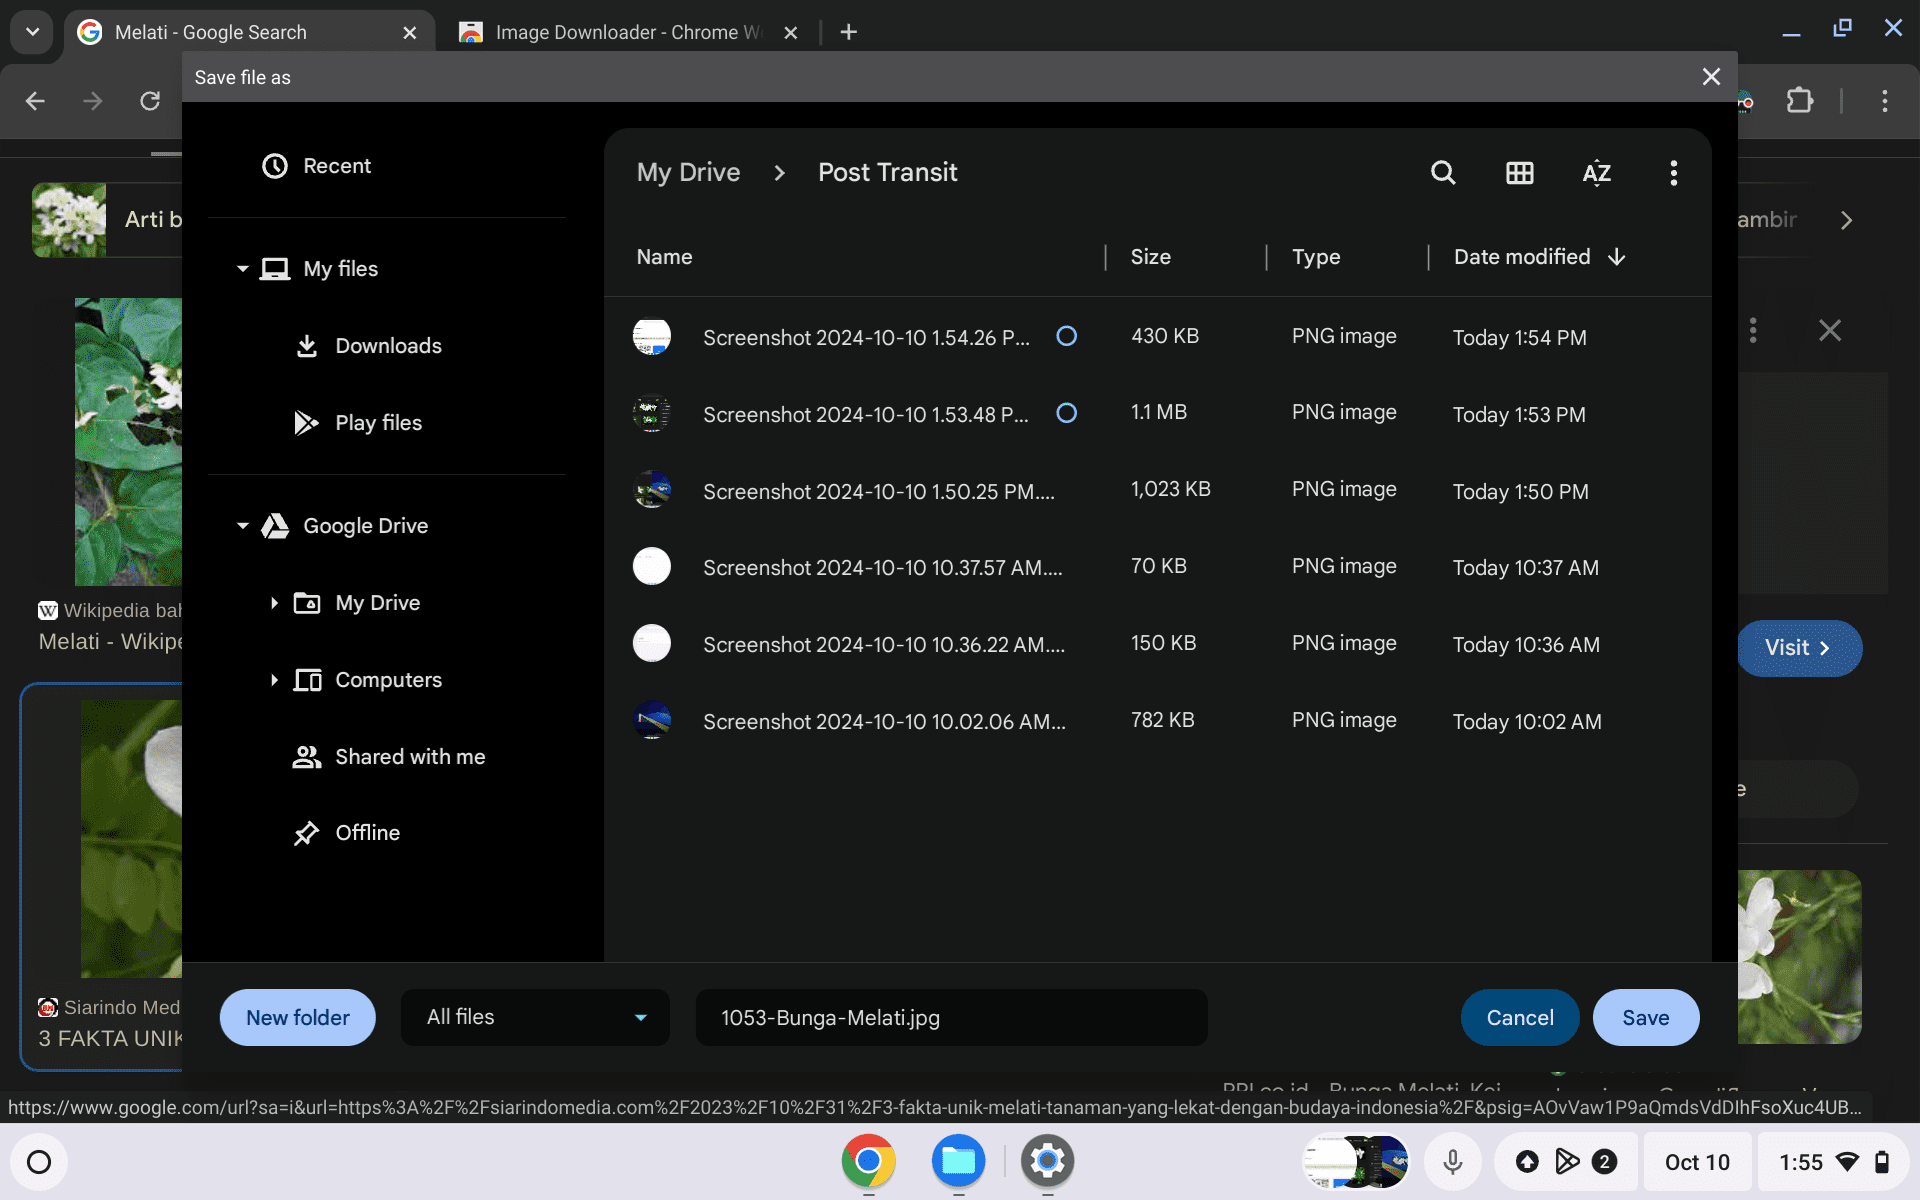Expand the My files section
1920x1200 pixels.
pyautogui.click(x=242, y=268)
